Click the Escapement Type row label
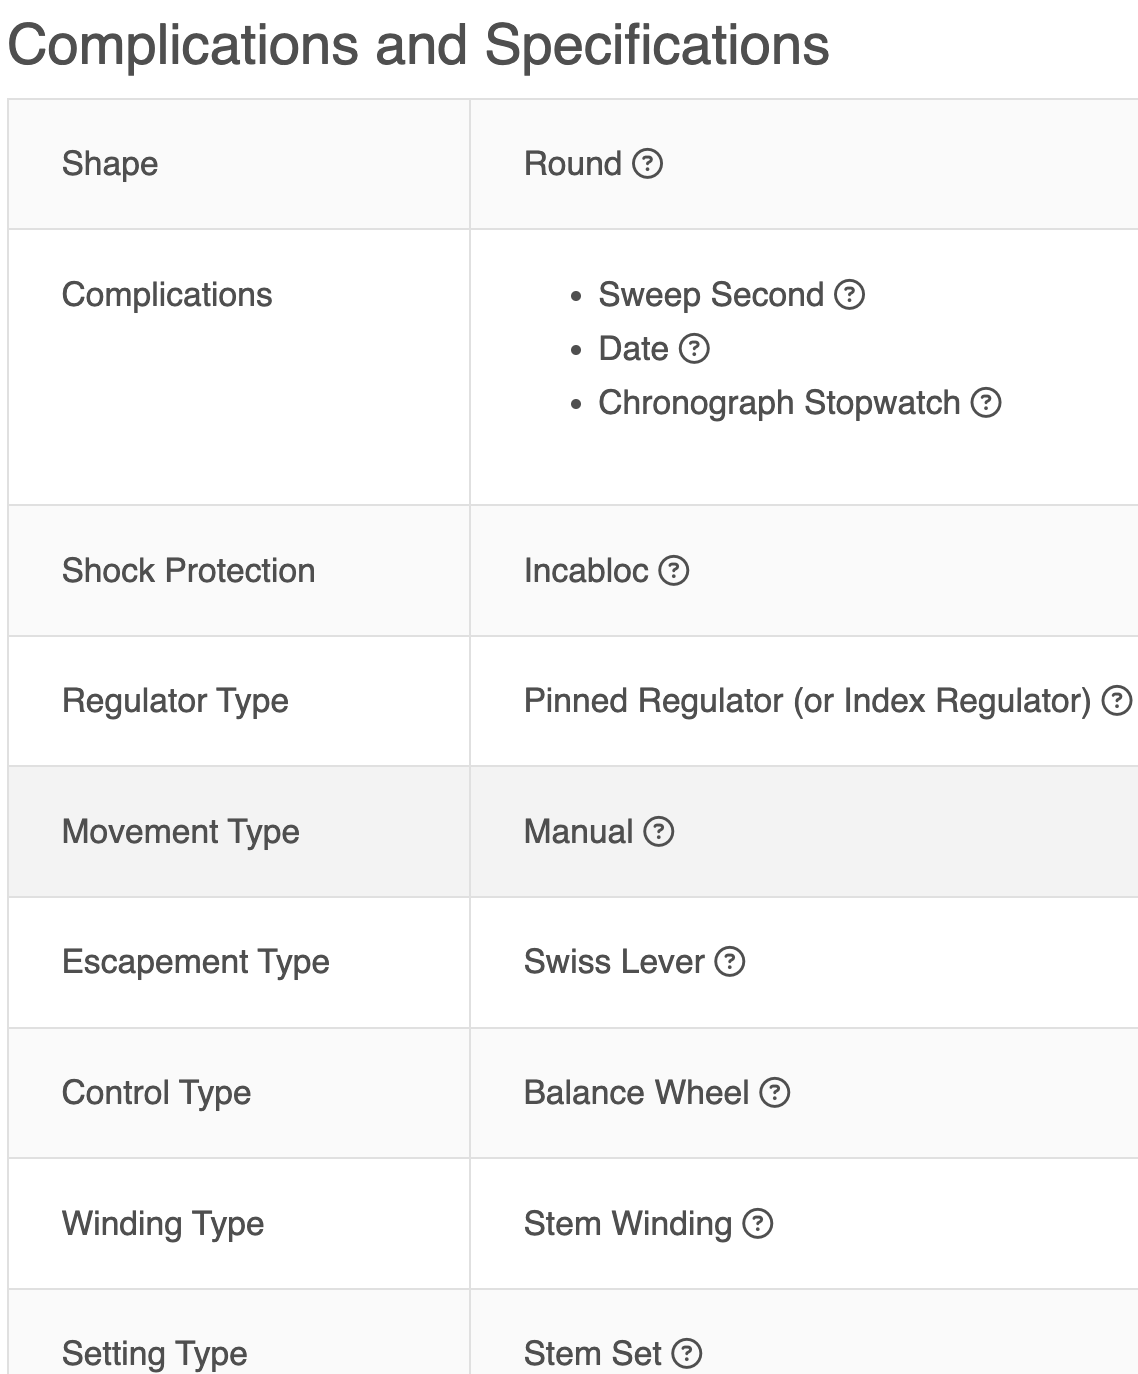 196,961
